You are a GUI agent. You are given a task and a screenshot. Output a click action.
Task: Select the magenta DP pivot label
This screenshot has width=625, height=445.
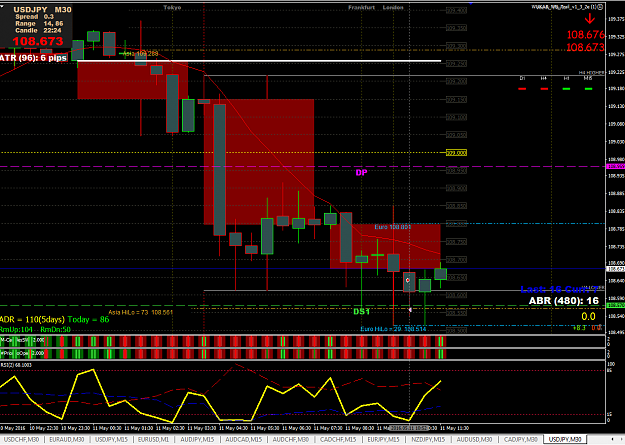pos(361,173)
